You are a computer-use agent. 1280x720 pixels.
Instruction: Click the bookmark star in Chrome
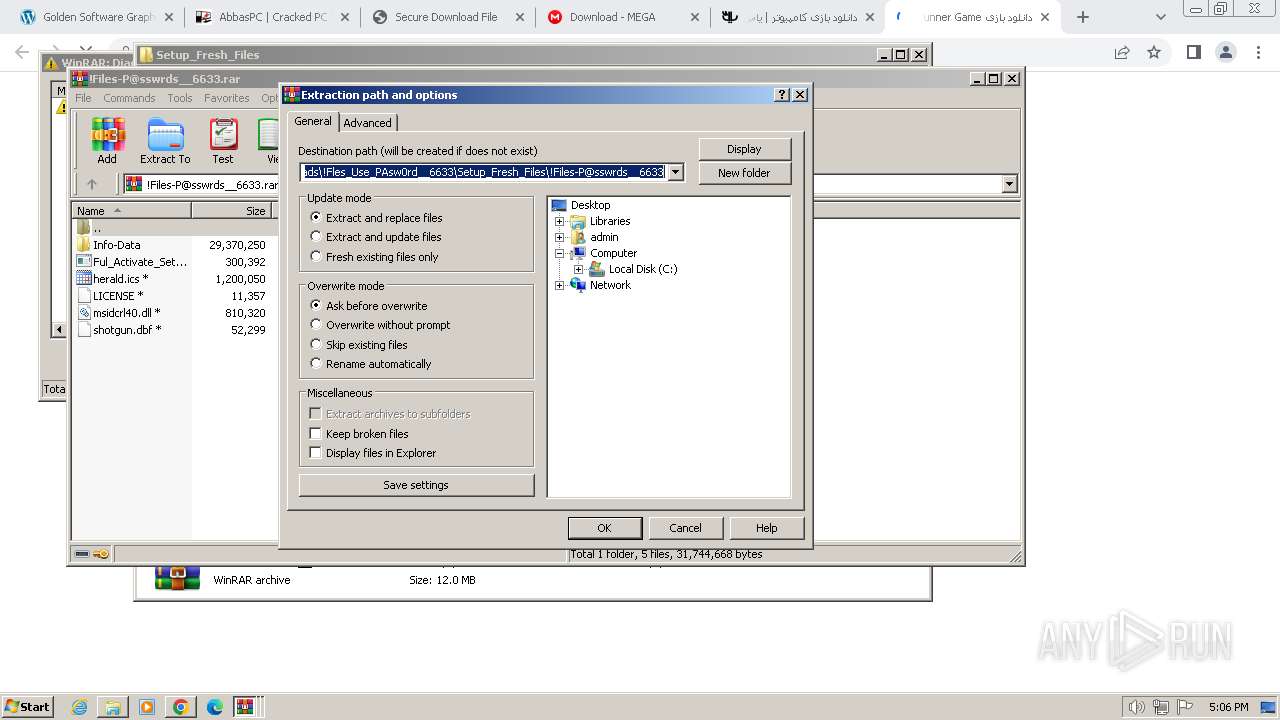pyautogui.click(x=1154, y=52)
